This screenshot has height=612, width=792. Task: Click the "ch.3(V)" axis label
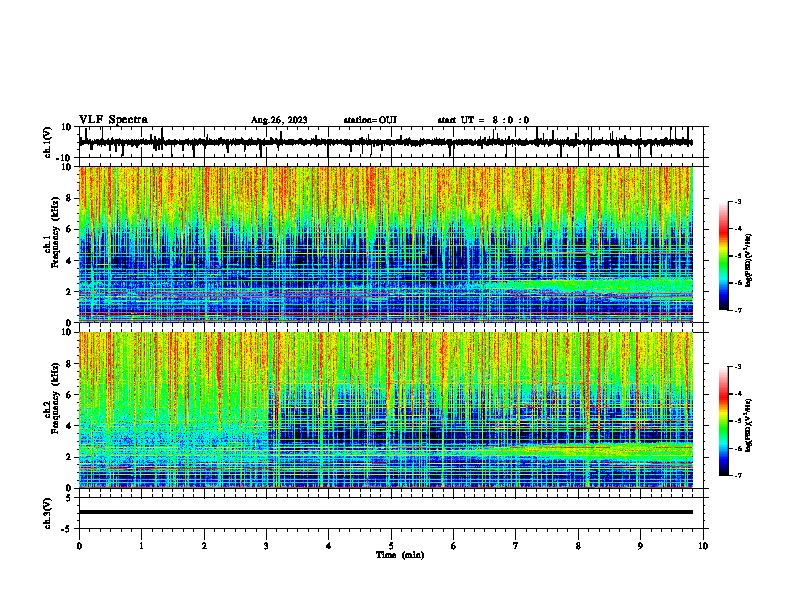(x=47, y=513)
